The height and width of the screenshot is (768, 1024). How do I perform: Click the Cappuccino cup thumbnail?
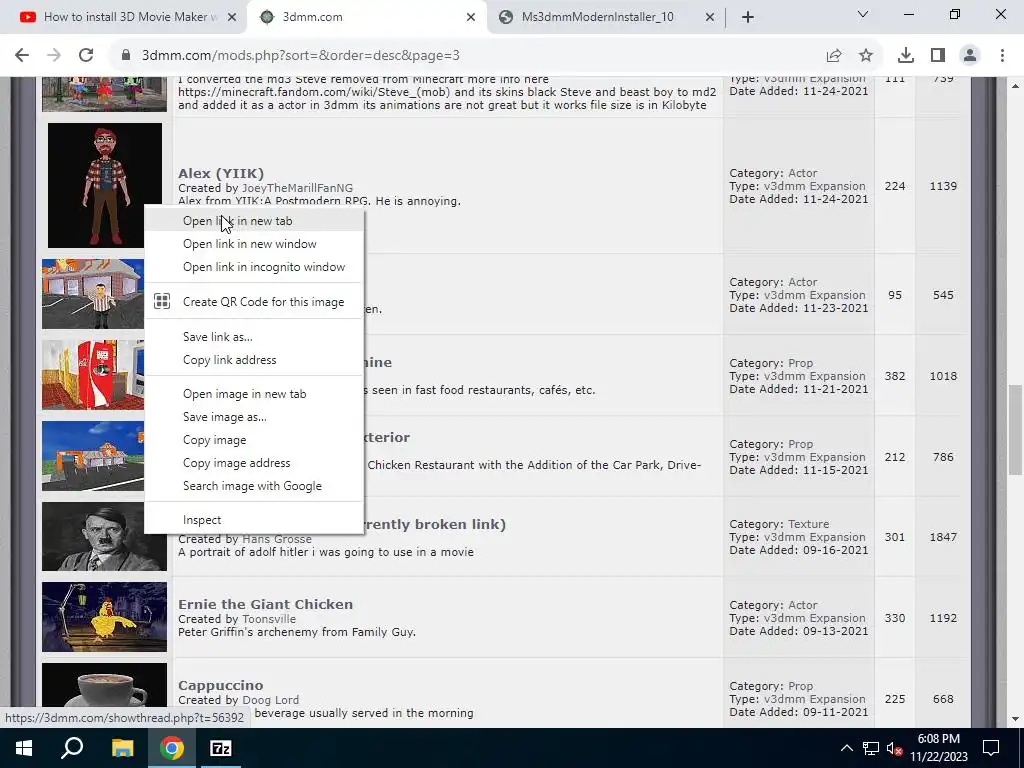point(104,684)
